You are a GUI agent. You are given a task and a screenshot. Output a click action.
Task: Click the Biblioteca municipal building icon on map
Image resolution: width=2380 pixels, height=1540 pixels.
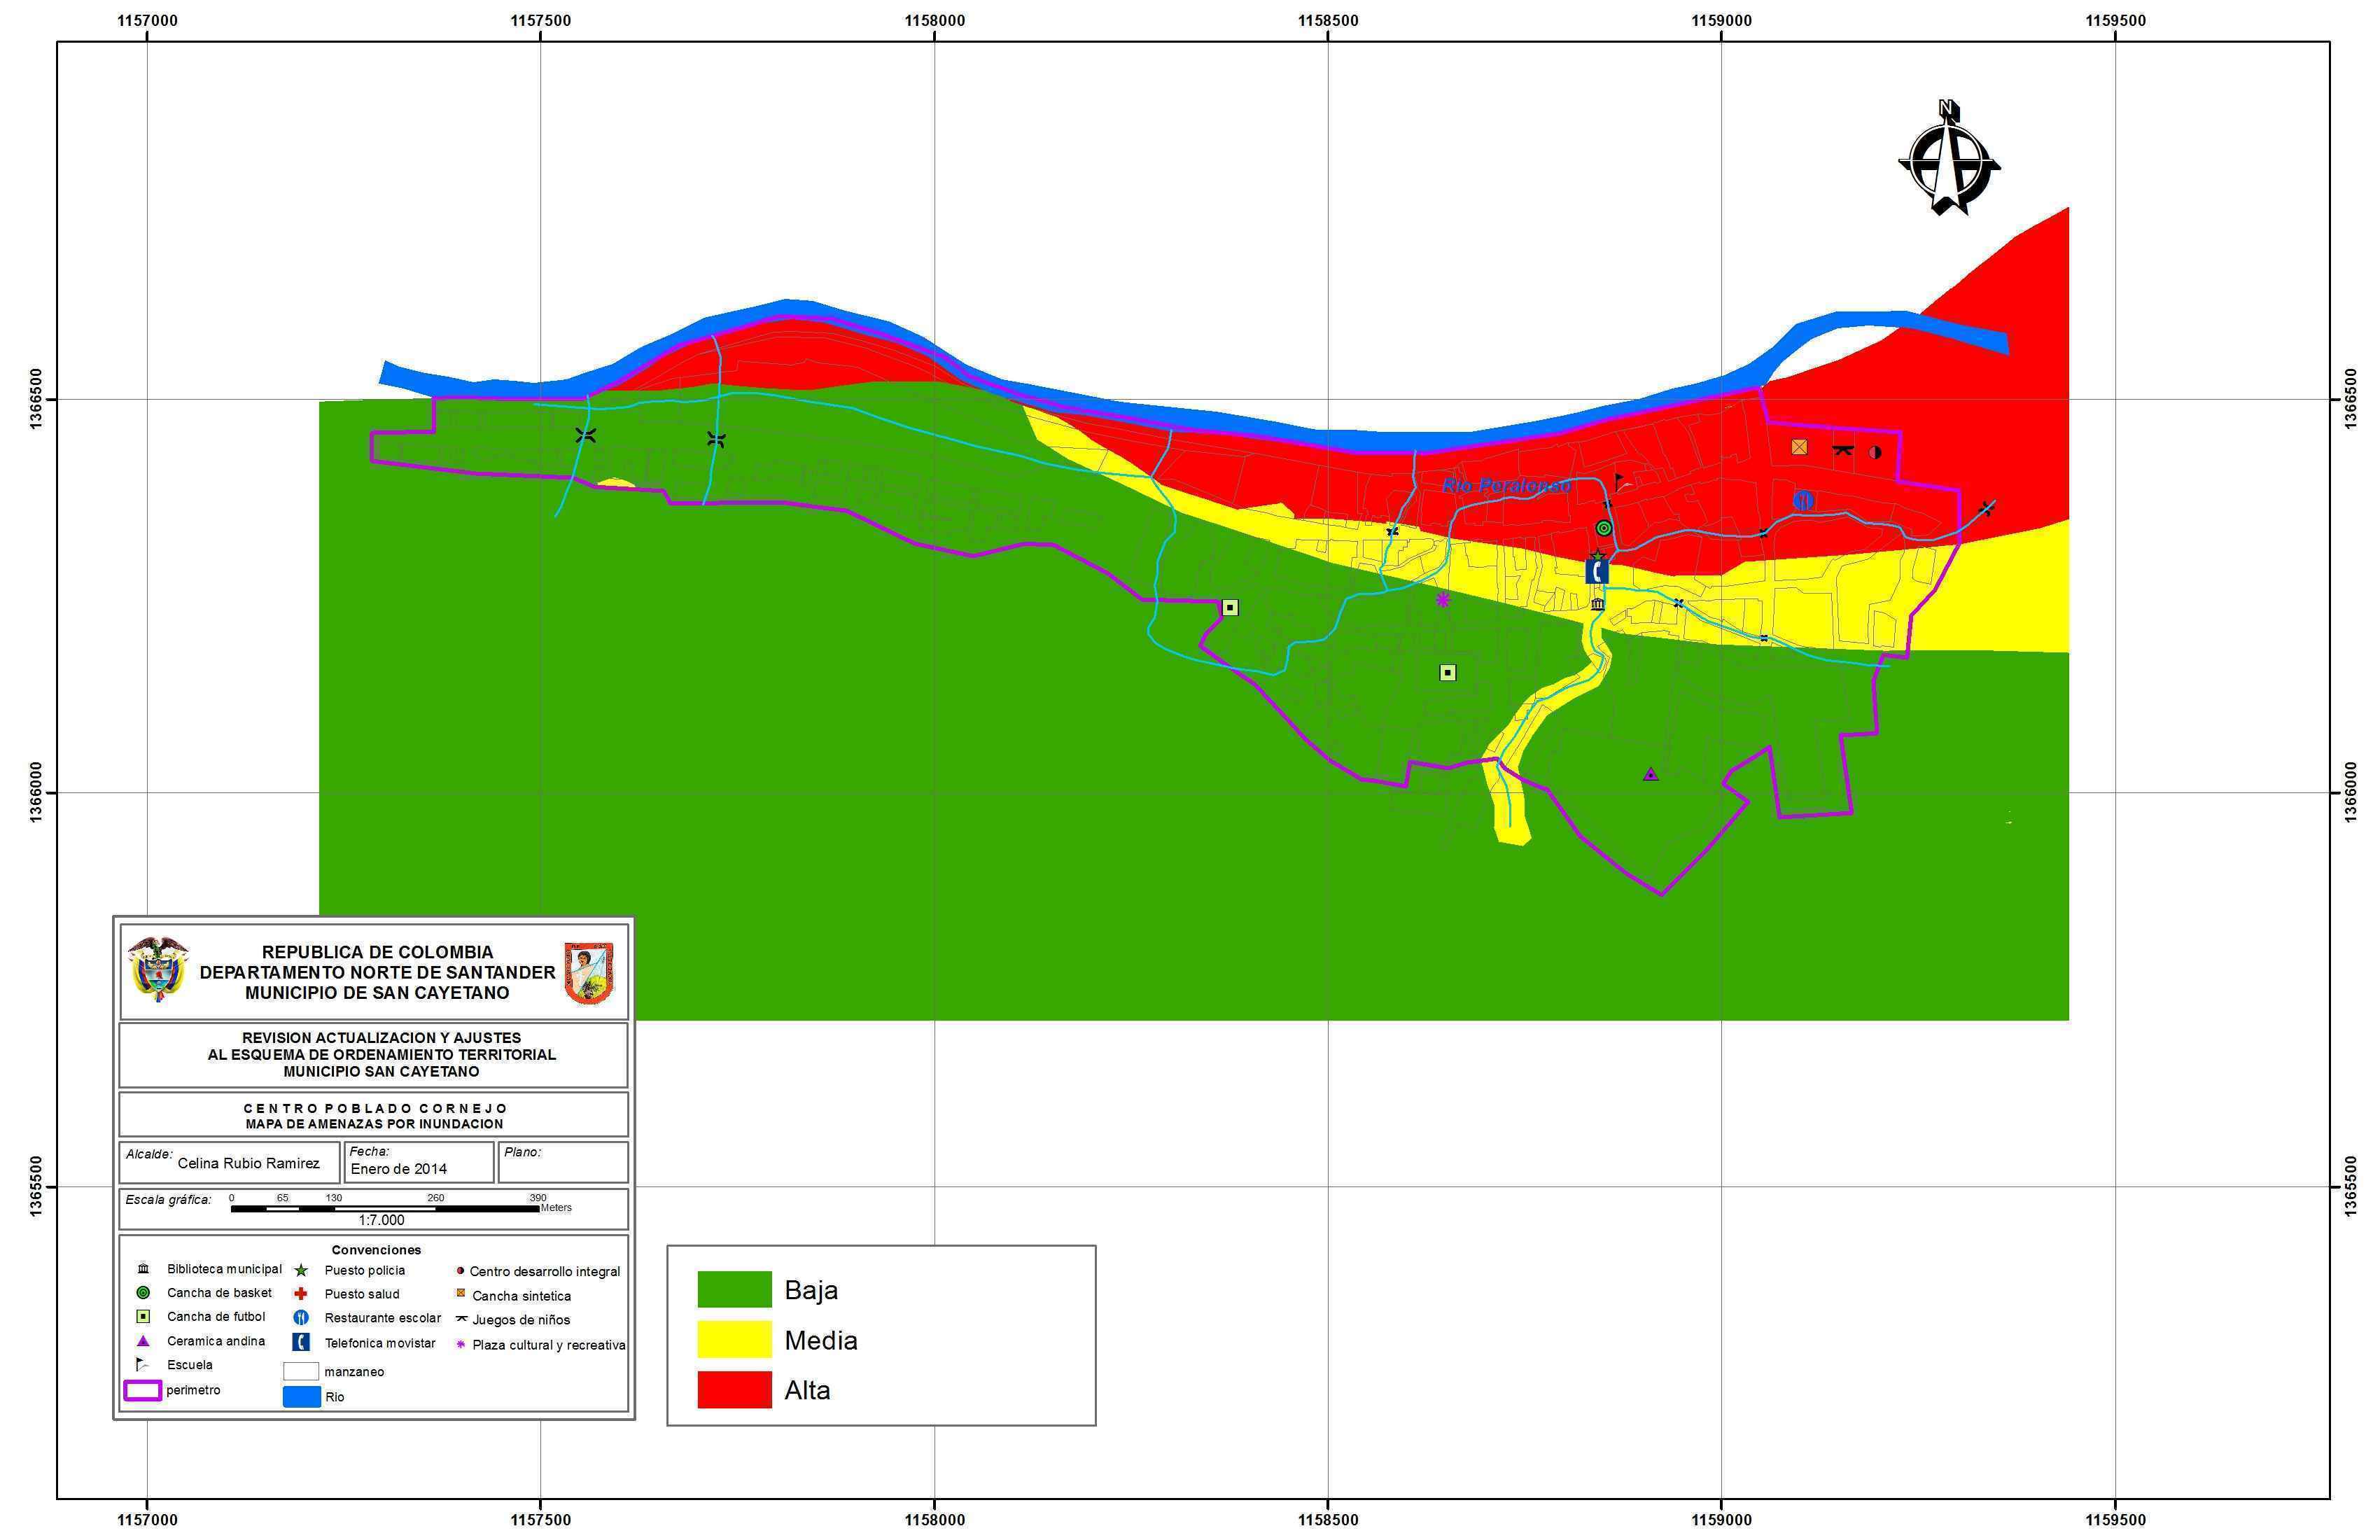pos(1597,604)
